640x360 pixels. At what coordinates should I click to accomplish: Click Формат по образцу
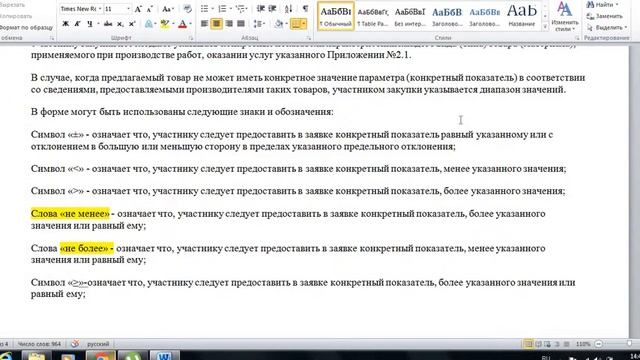(27, 27)
